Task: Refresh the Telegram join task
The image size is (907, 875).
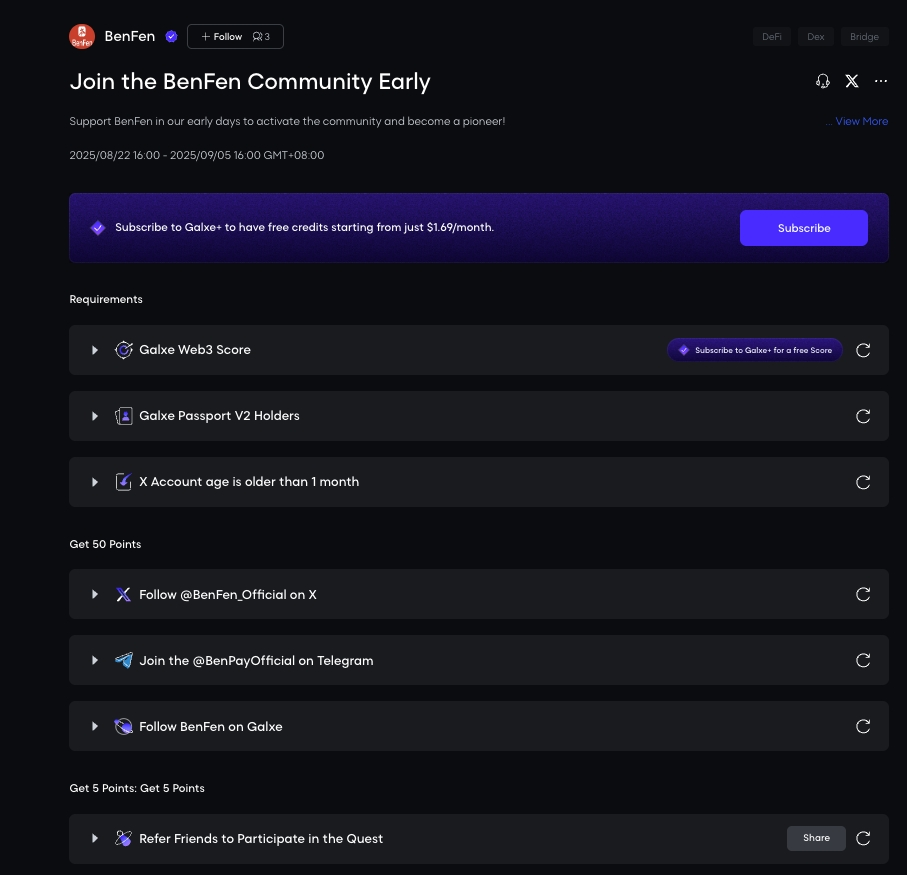Action: tap(864, 661)
